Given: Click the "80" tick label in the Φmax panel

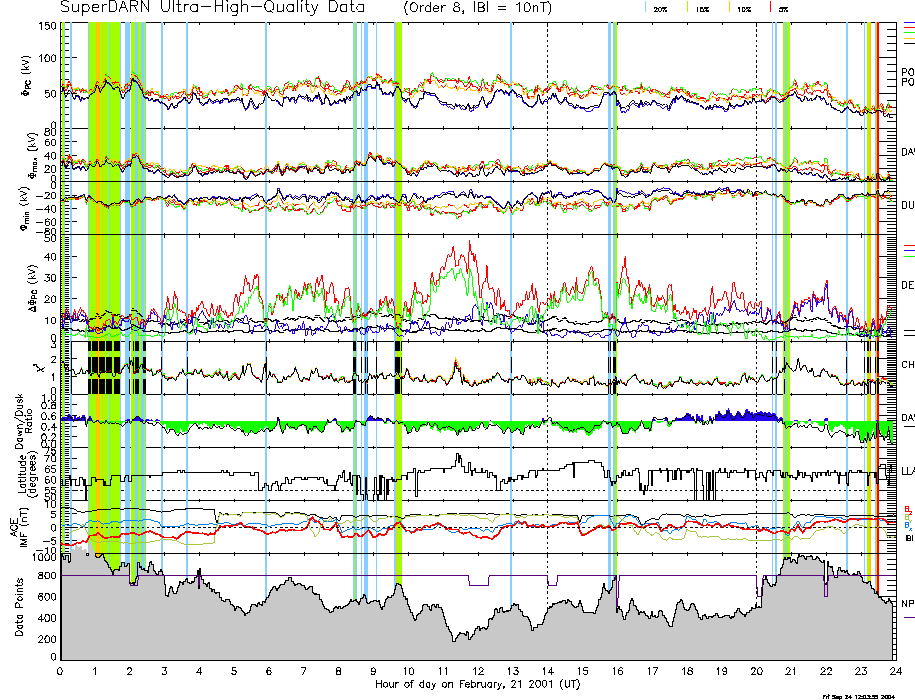Looking at the screenshot, I should click(50, 132).
